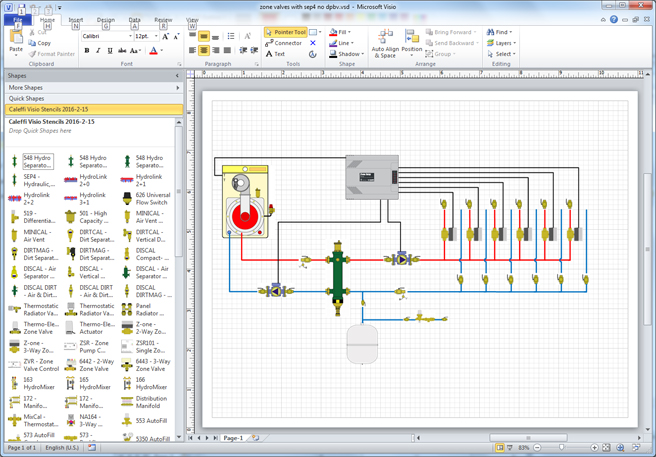Screen dimensions: 656x457
Task: Click the Group button
Action: click(x=440, y=54)
